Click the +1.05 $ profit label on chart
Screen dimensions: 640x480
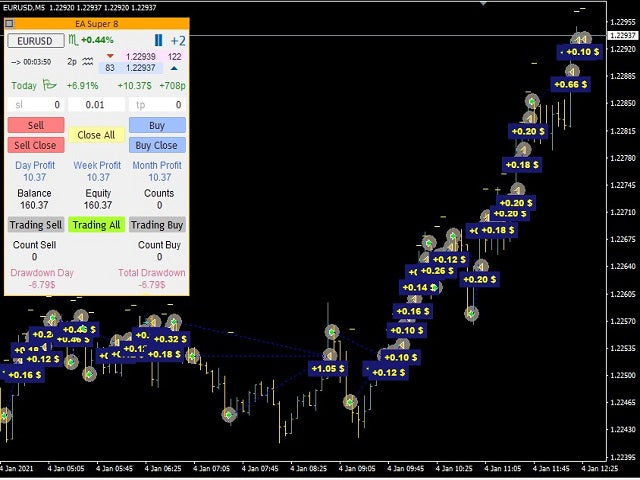coord(329,368)
